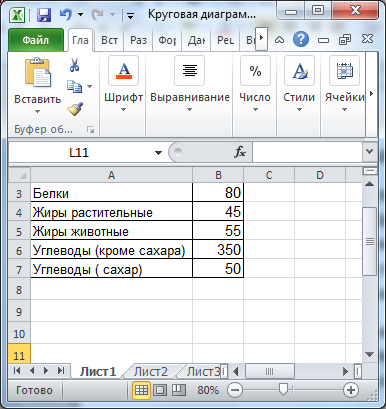Image resolution: width=386 pixels, height=409 pixels.
Task: Go to first sheet tab arrow
Action: [17, 371]
